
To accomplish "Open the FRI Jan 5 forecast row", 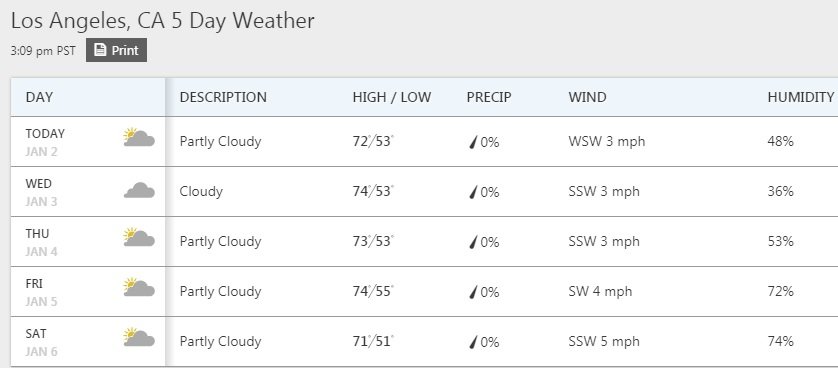I will [x=424, y=291].
